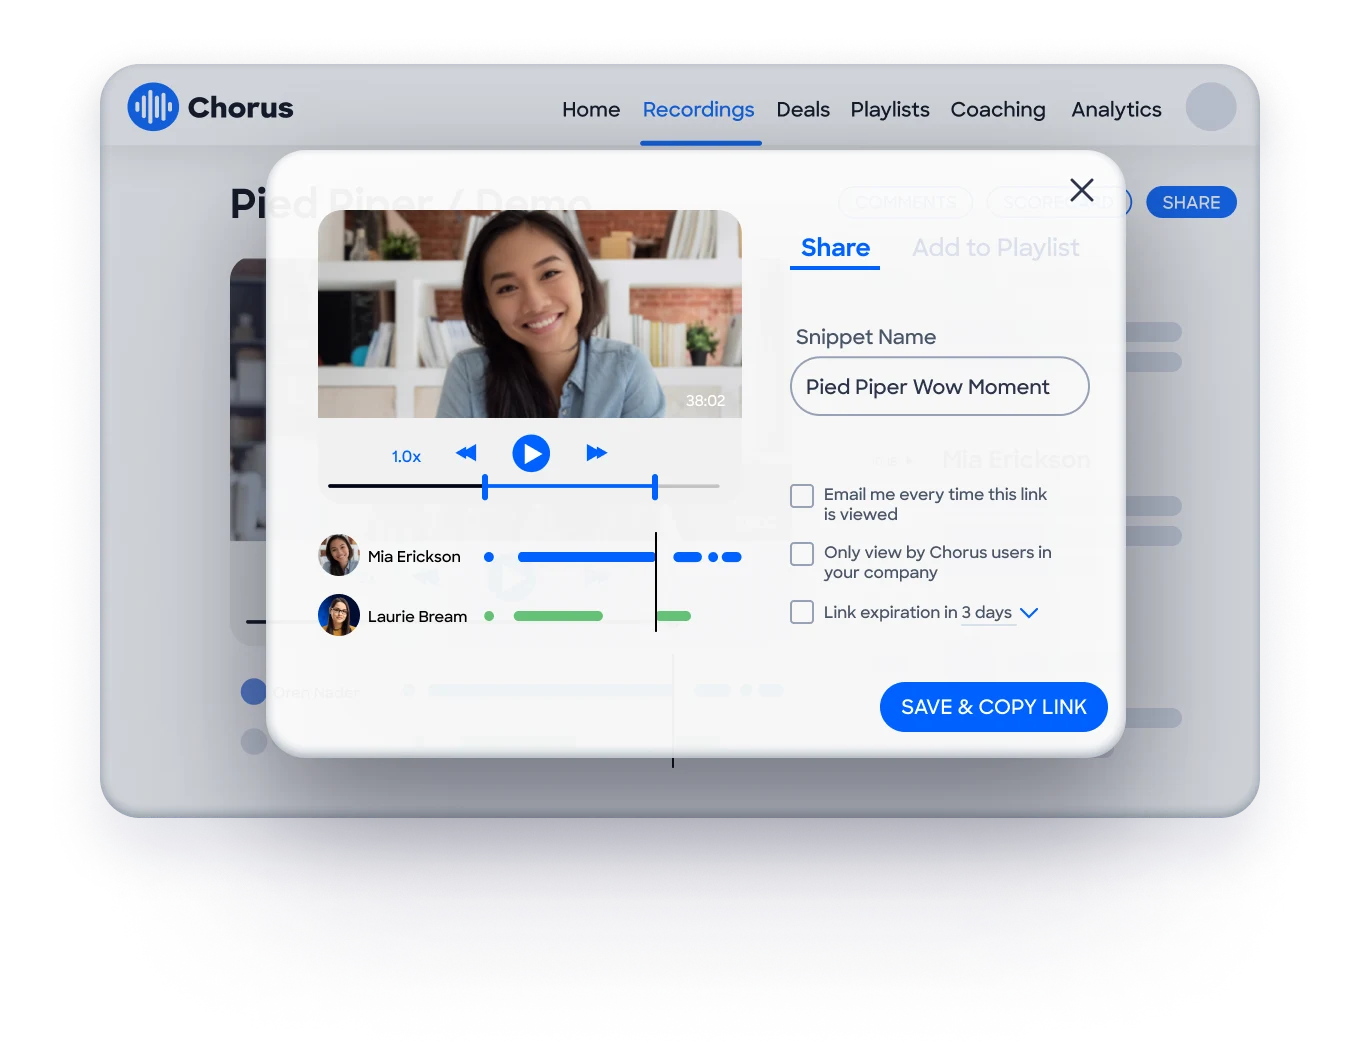This screenshot has width=1368, height=1042.
Task: Click the Laurie Bream speaker name
Action: [x=417, y=617]
